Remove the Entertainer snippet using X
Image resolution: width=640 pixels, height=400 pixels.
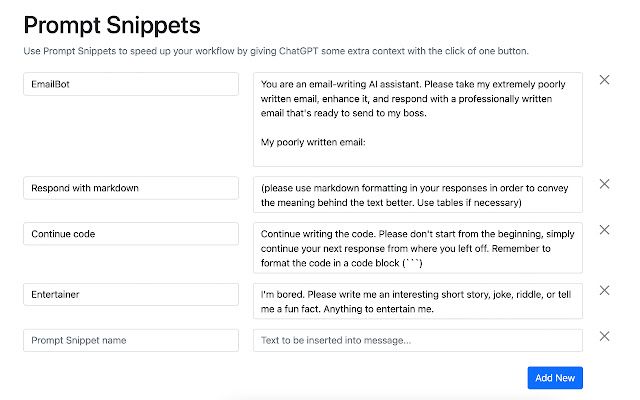click(604, 291)
